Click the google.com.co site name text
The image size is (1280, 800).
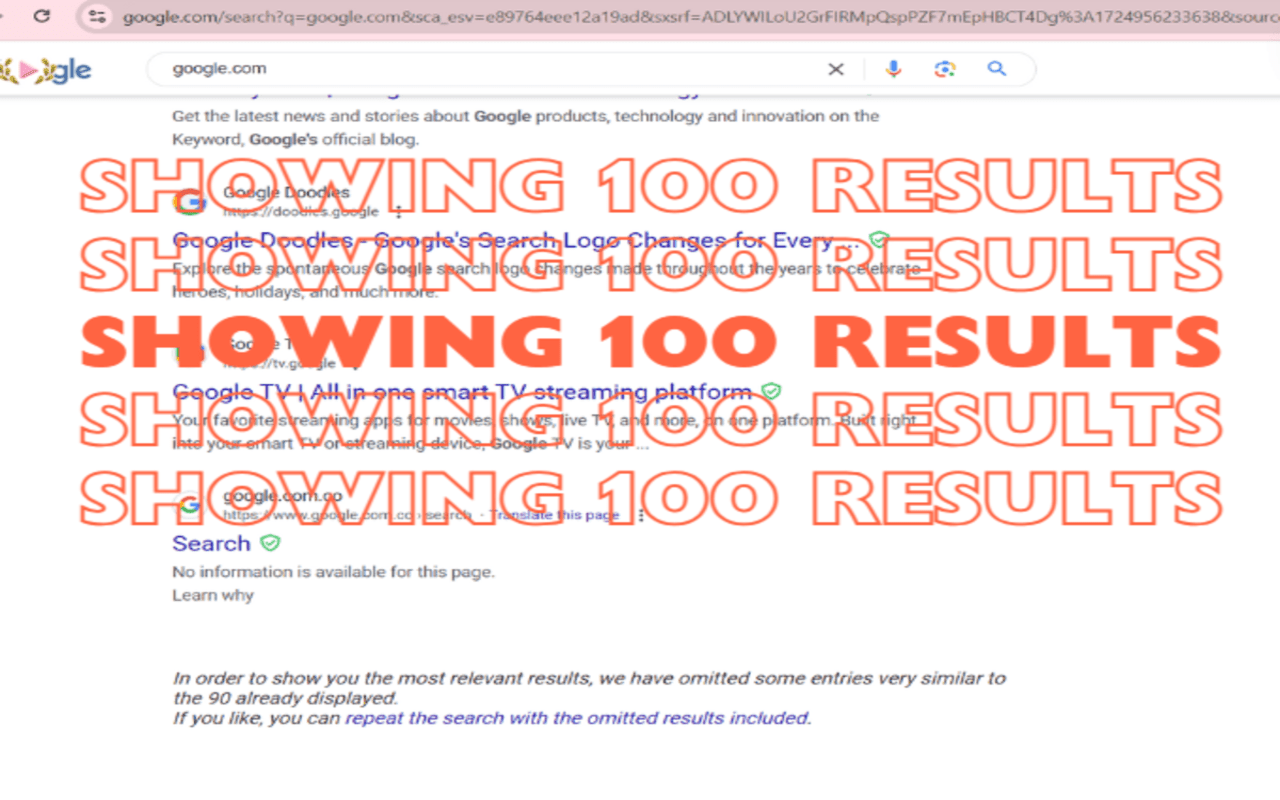(x=283, y=496)
